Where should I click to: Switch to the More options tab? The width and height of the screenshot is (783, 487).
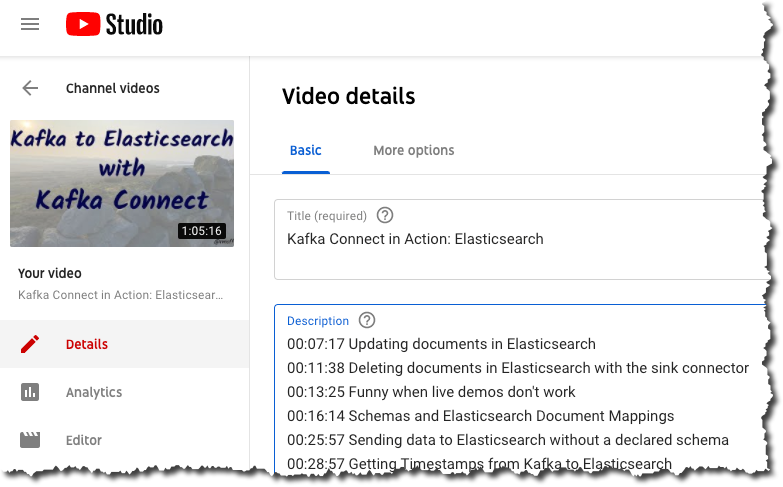tap(413, 150)
